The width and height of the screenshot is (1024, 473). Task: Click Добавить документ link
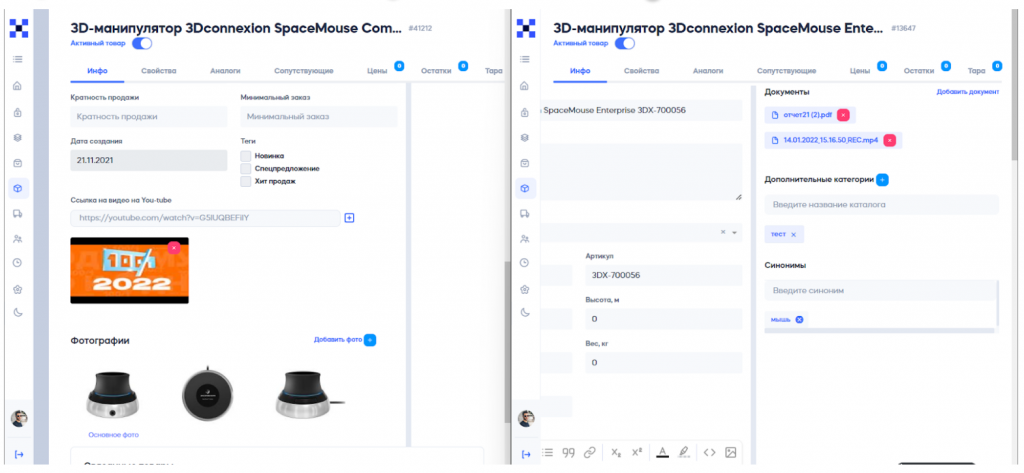968,92
